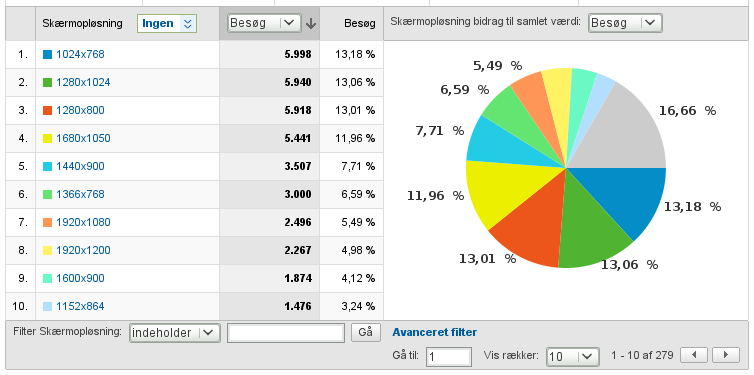This screenshot has width=754, height=375.
Task: Click the descending sort arrow icon
Action: pyautogui.click(x=311, y=23)
